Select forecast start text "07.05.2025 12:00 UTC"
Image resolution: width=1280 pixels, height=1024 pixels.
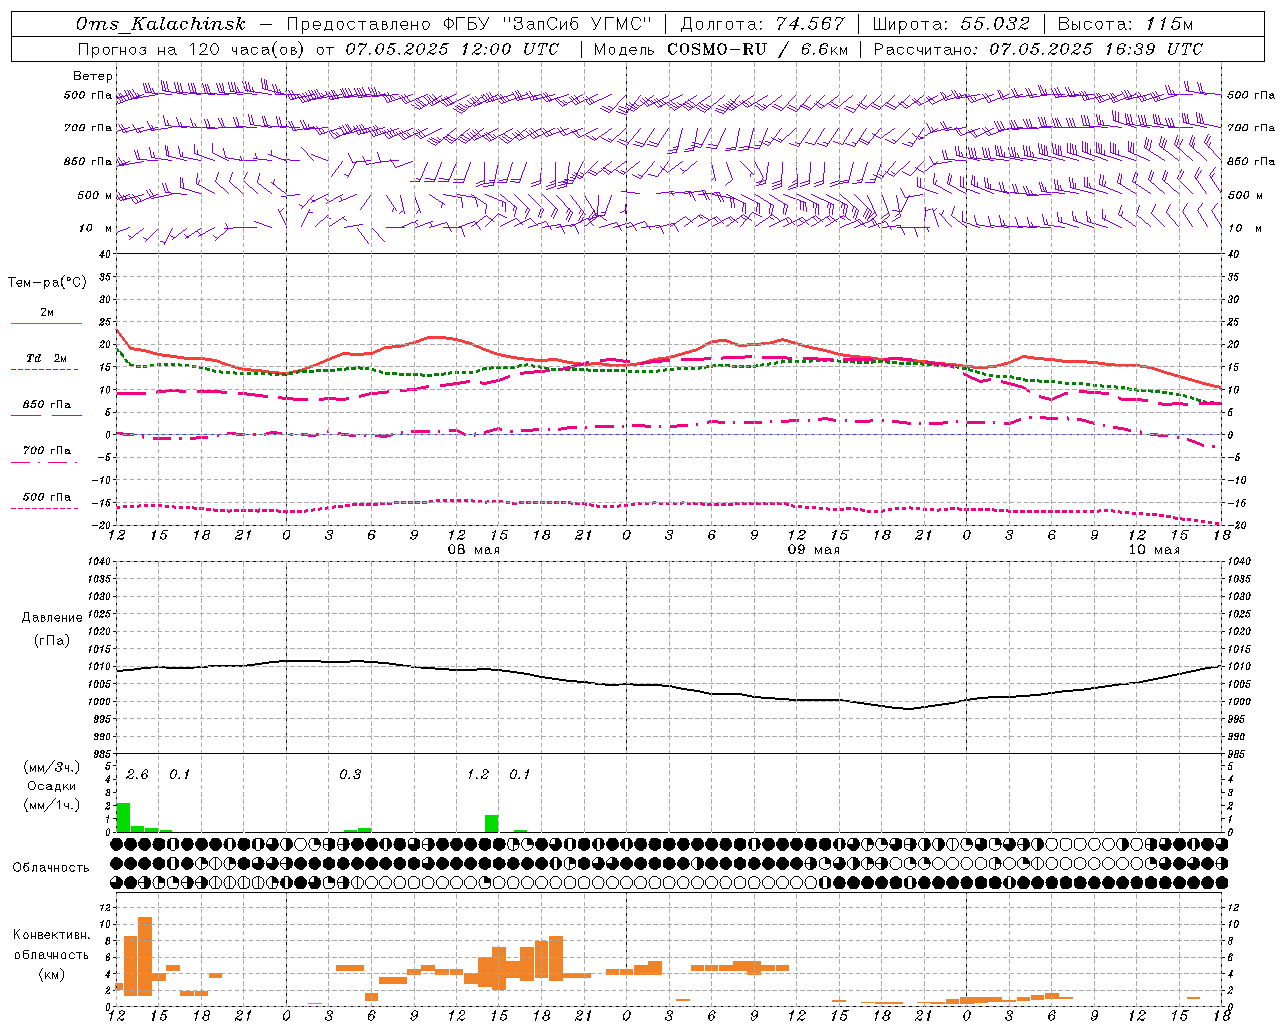pos(452,49)
